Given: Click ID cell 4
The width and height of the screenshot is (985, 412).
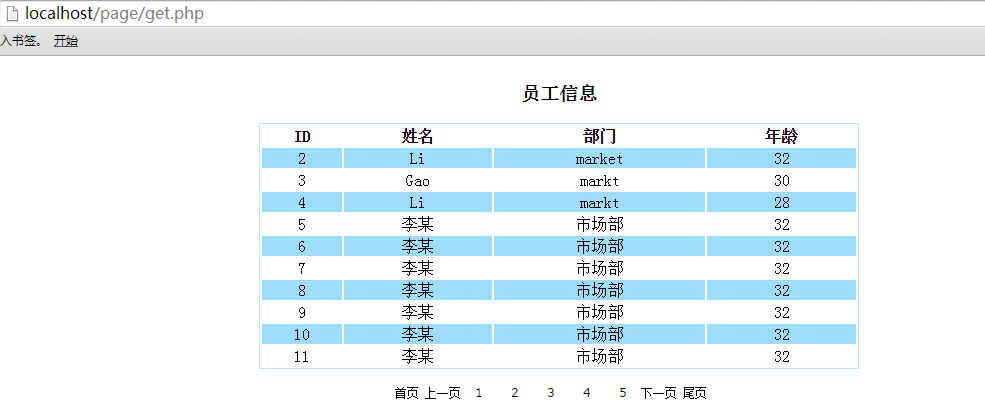Looking at the screenshot, I should tap(302, 202).
